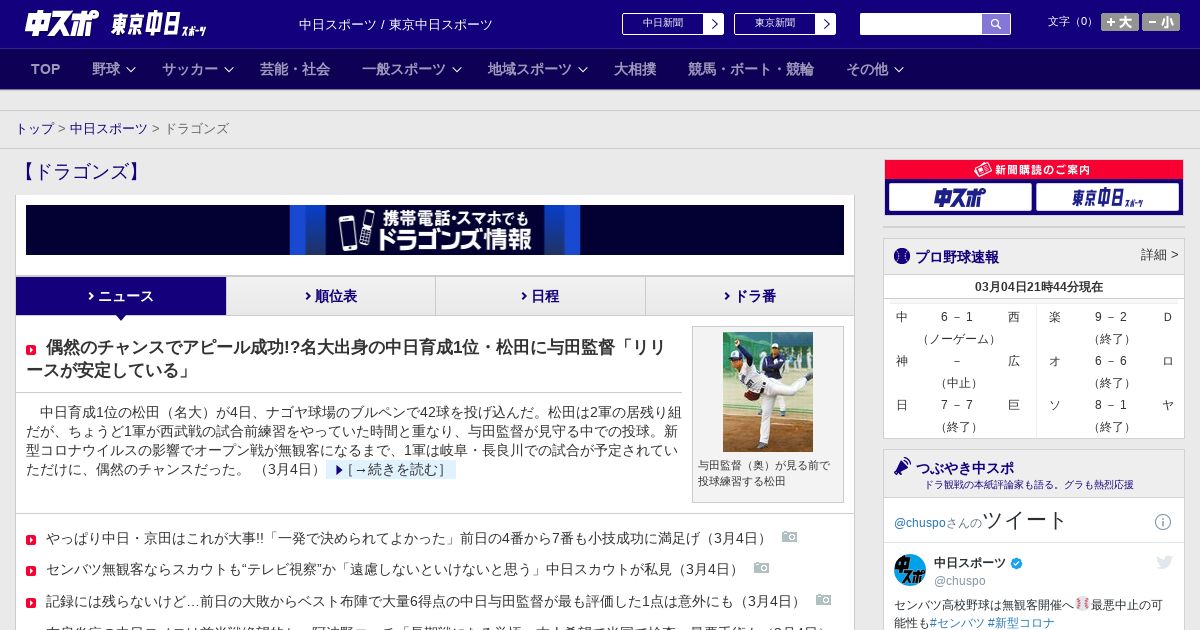Click the 中日スポーツ tweet avatar
Image resolution: width=1200 pixels, height=630 pixels.
[x=910, y=570]
